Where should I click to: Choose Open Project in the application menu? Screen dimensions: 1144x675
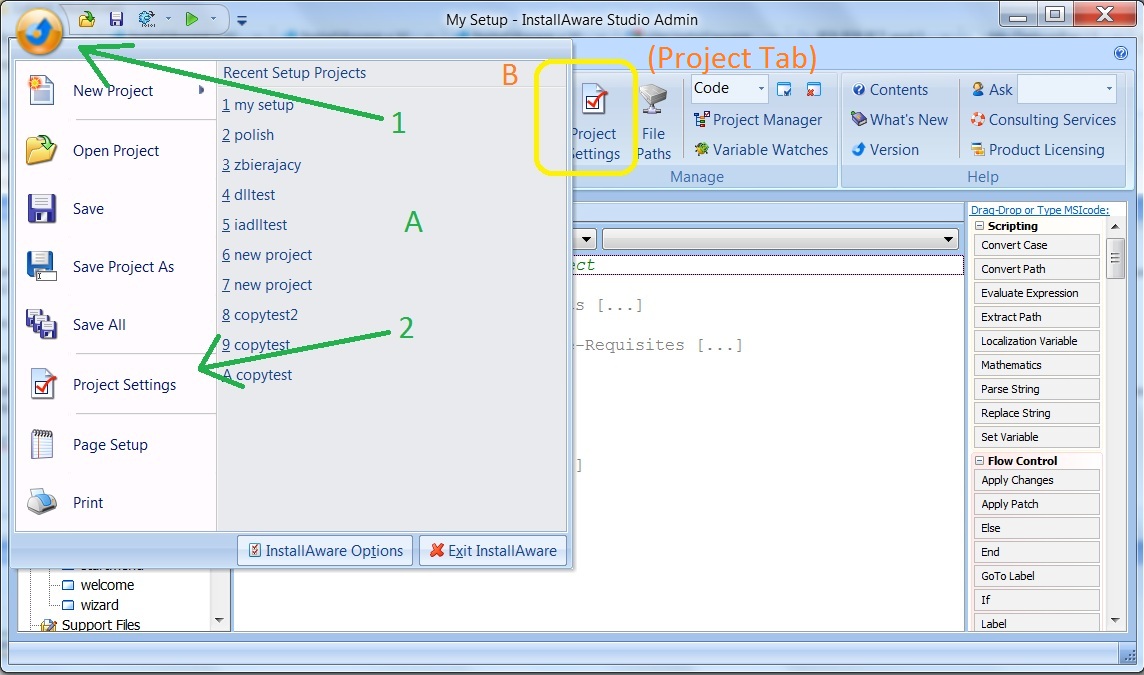(x=117, y=150)
